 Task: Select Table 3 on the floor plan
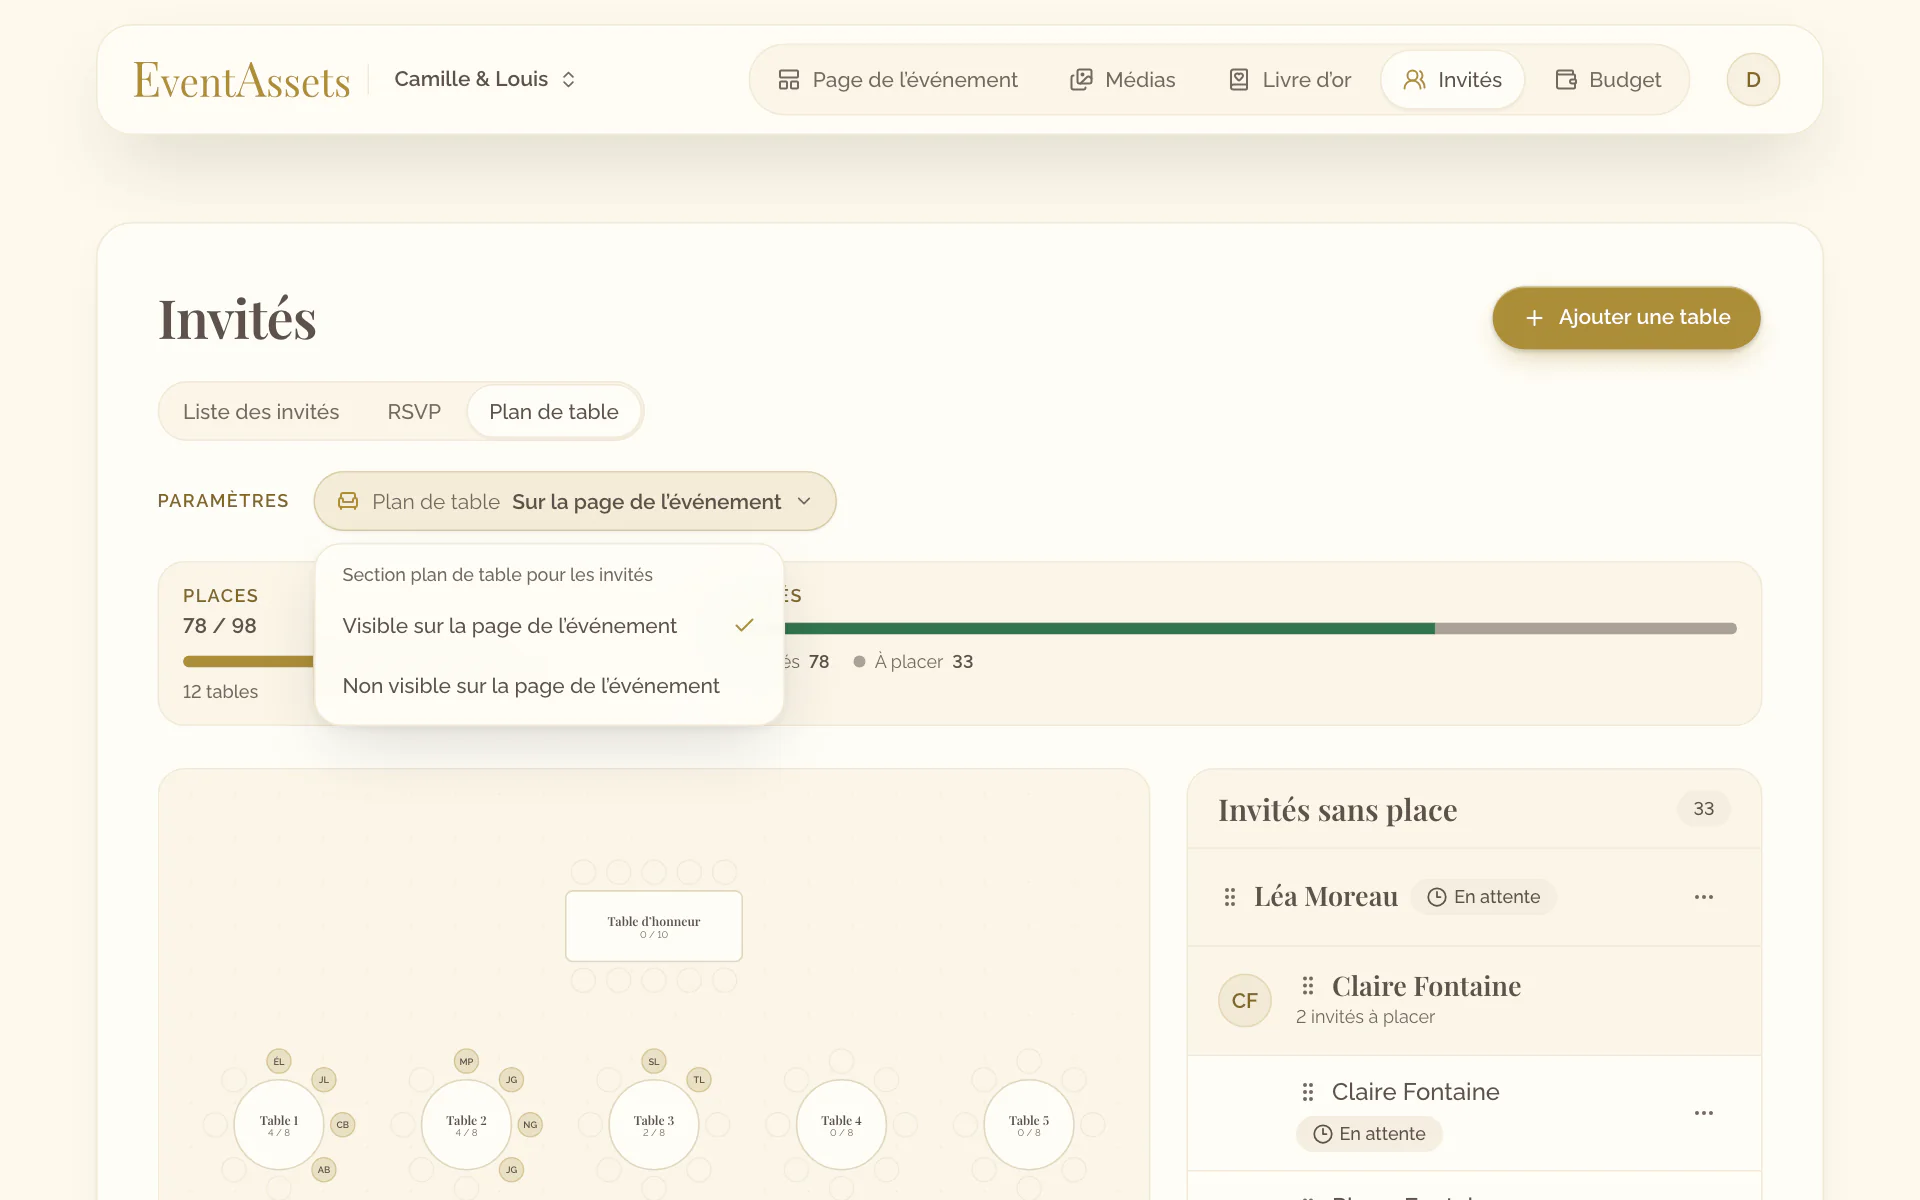click(654, 1125)
